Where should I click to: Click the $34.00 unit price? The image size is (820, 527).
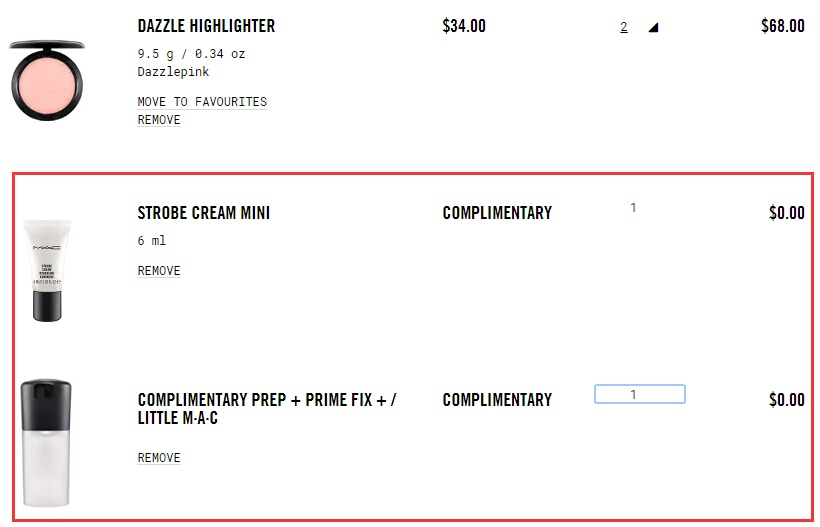pos(464,26)
